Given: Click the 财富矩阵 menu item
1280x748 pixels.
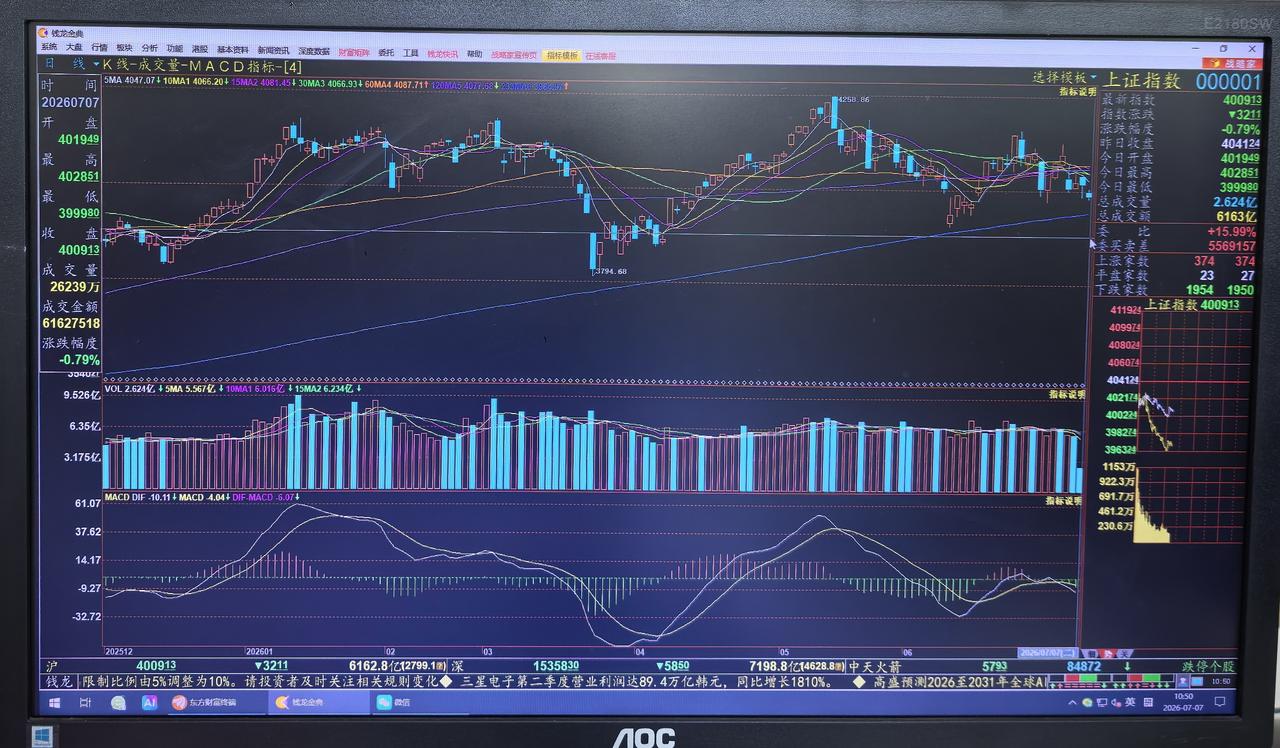Looking at the screenshot, I should [x=354, y=52].
